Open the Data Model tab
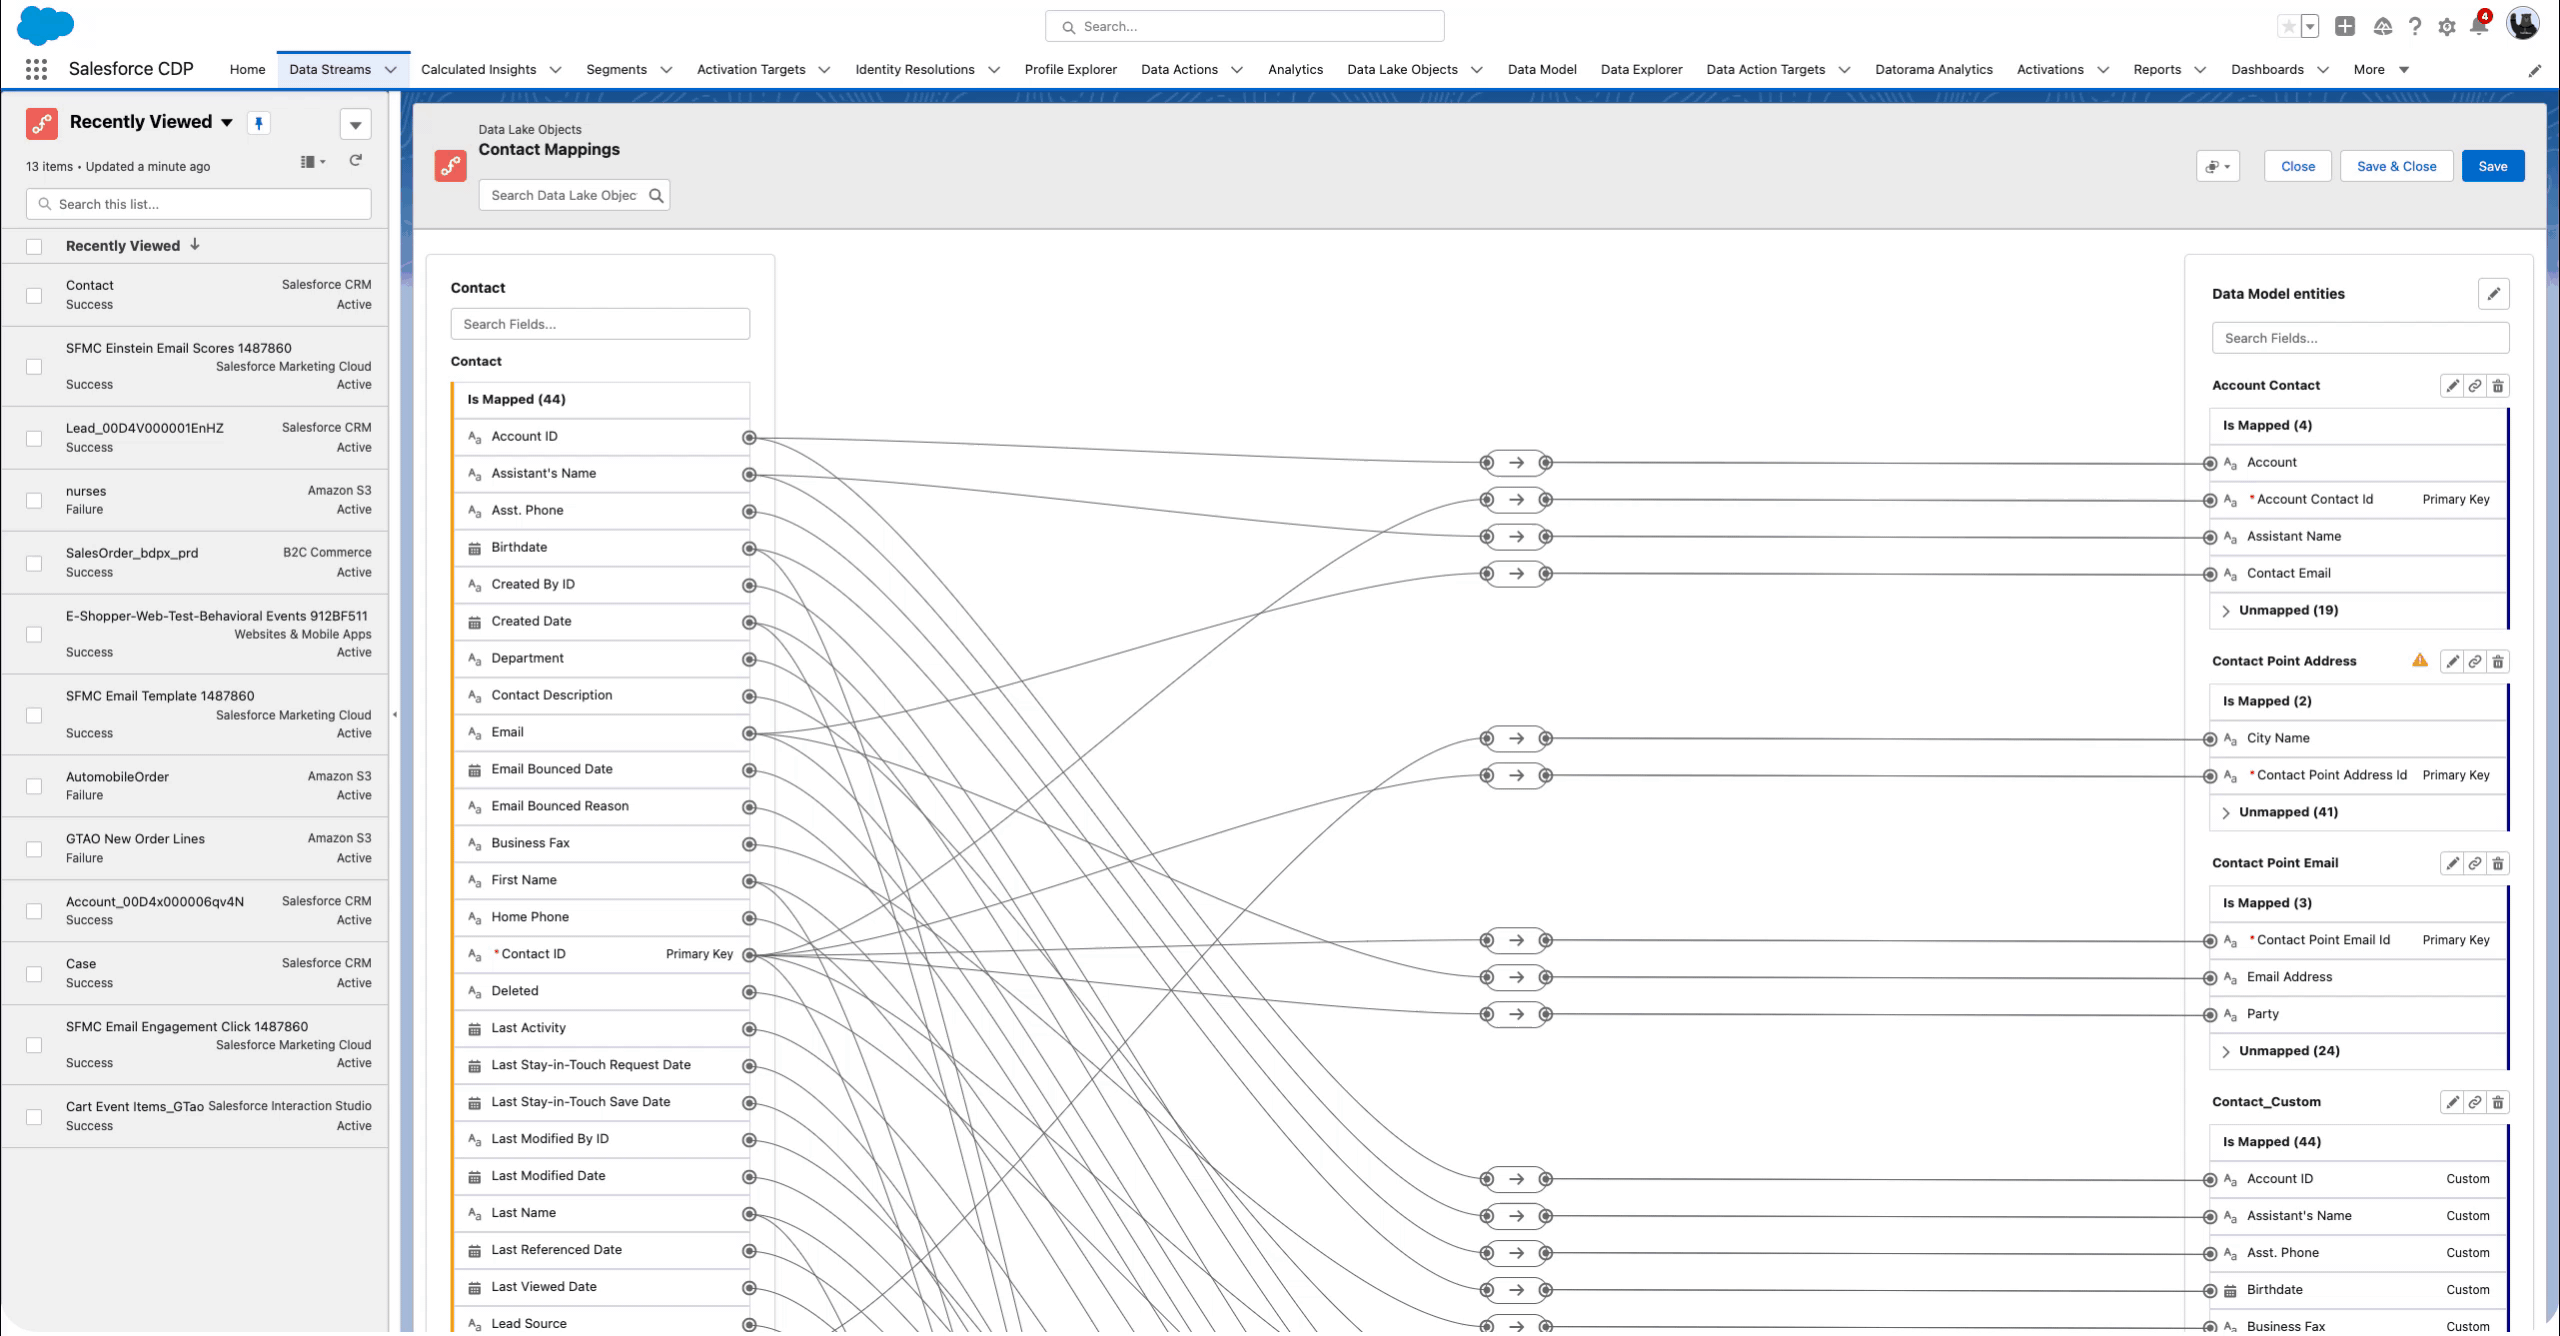The image size is (2560, 1336). (x=1541, y=69)
